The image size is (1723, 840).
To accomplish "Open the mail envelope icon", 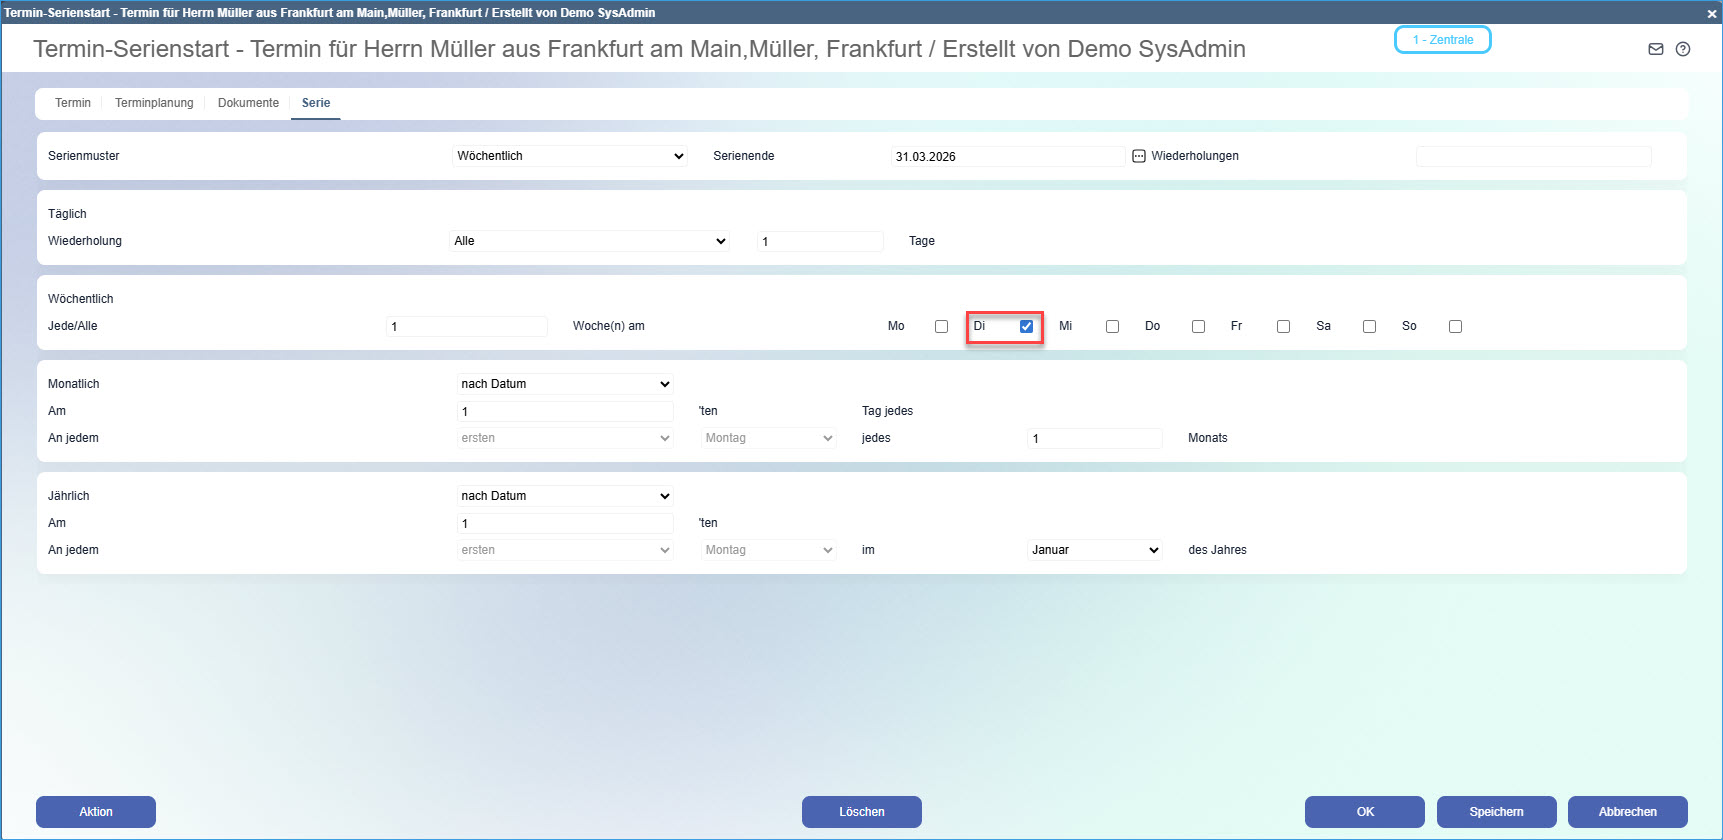I will [x=1656, y=49].
